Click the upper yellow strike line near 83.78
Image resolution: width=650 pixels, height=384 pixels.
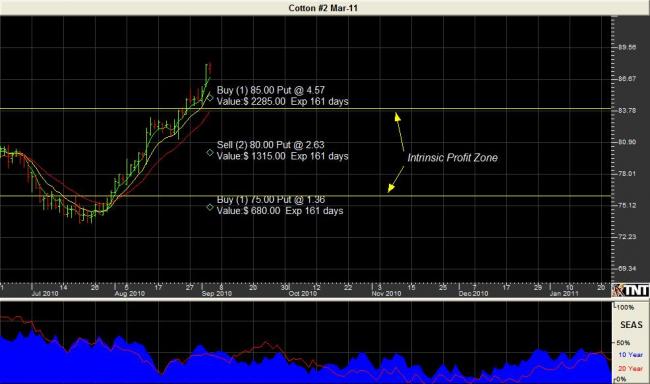(x=306, y=109)
